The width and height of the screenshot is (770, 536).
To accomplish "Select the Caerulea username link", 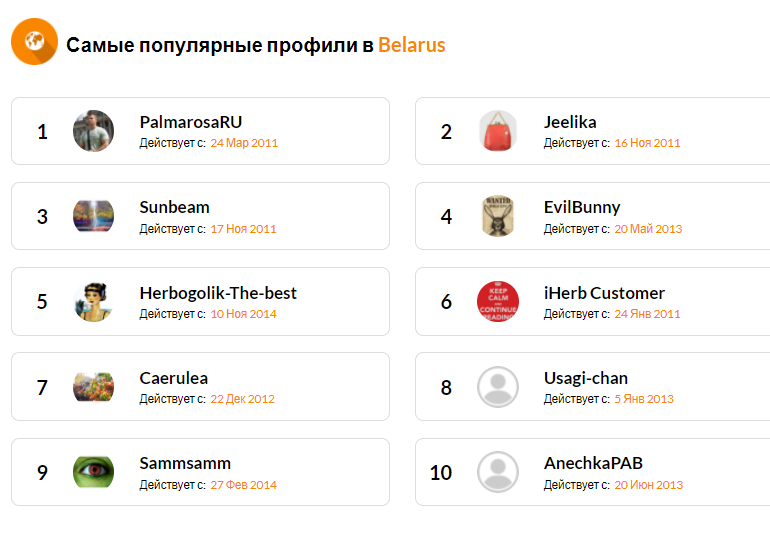I will click(174, 378).
